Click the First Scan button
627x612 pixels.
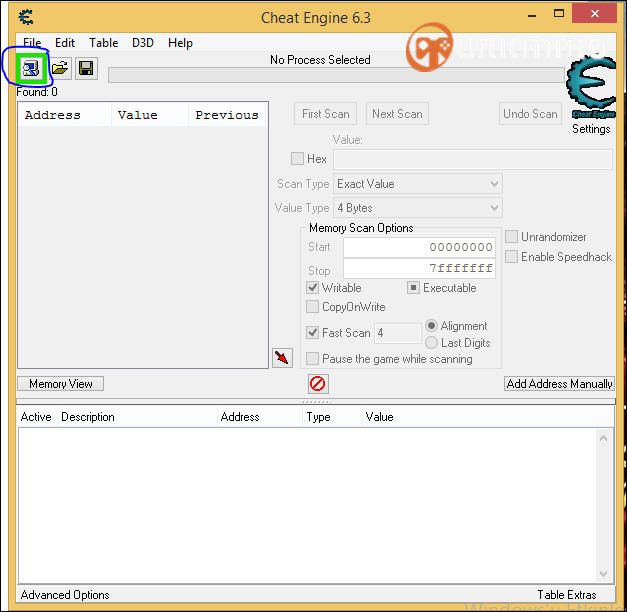tap(325, 114)
